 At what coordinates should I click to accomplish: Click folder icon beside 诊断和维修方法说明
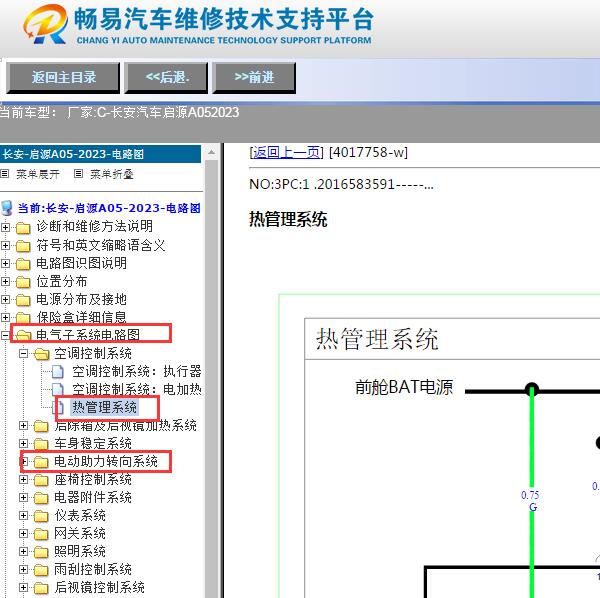click(23, 228)
